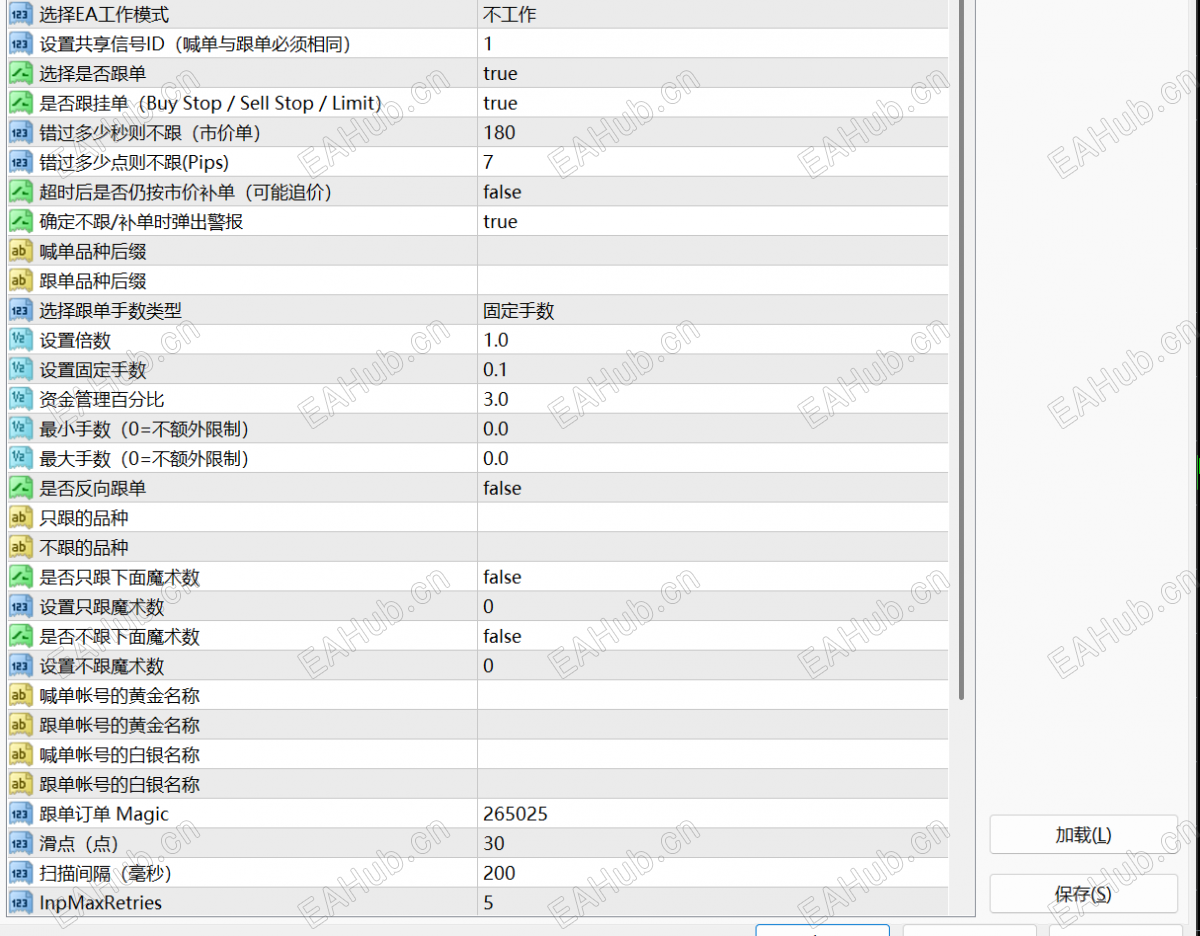Open the 是否跟挂单 value dropdown
1200x936 pixels.
click(712, 103)
